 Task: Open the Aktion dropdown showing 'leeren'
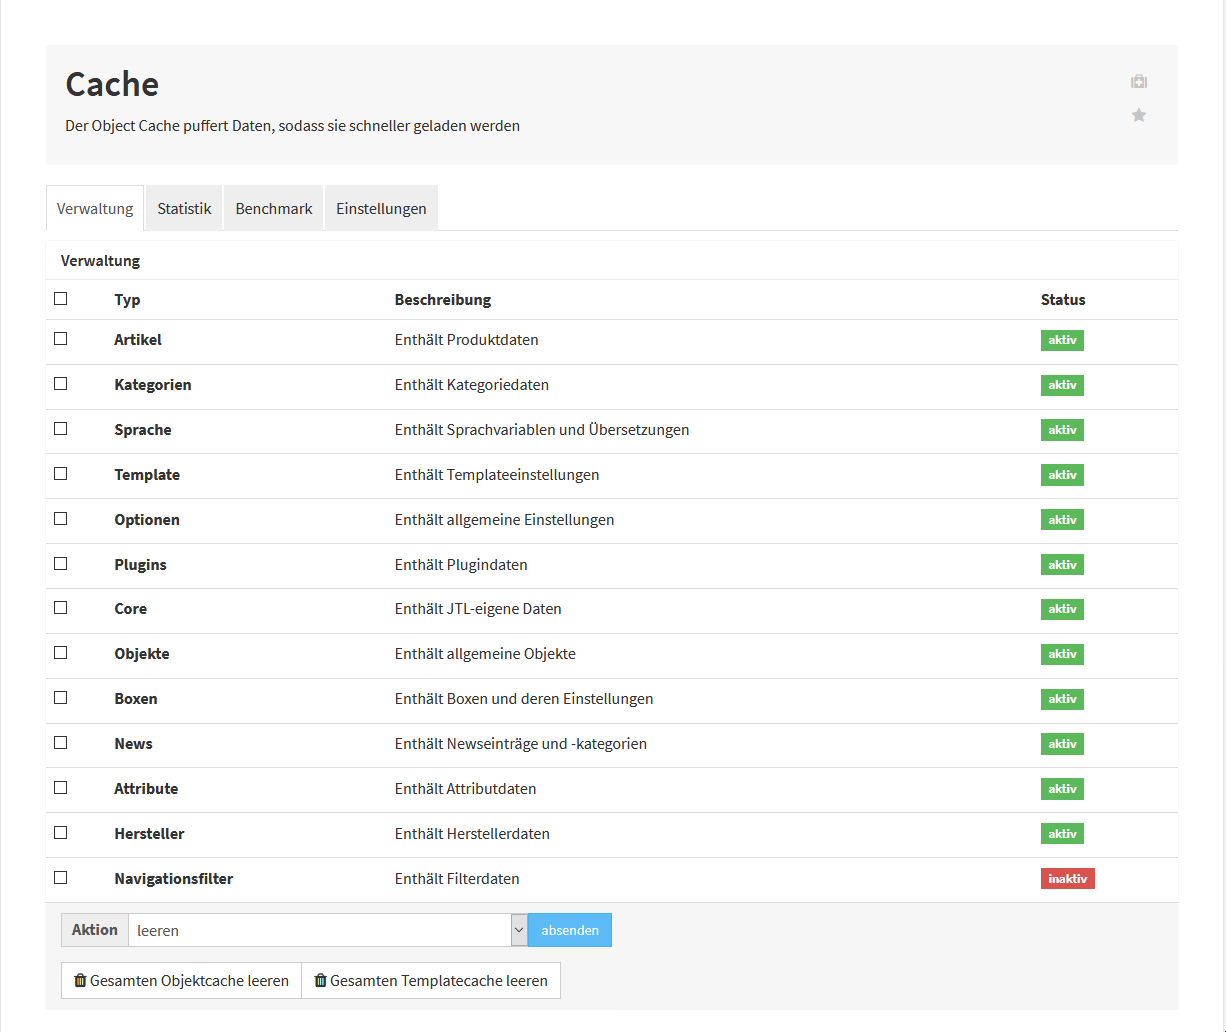click(327, 930)
